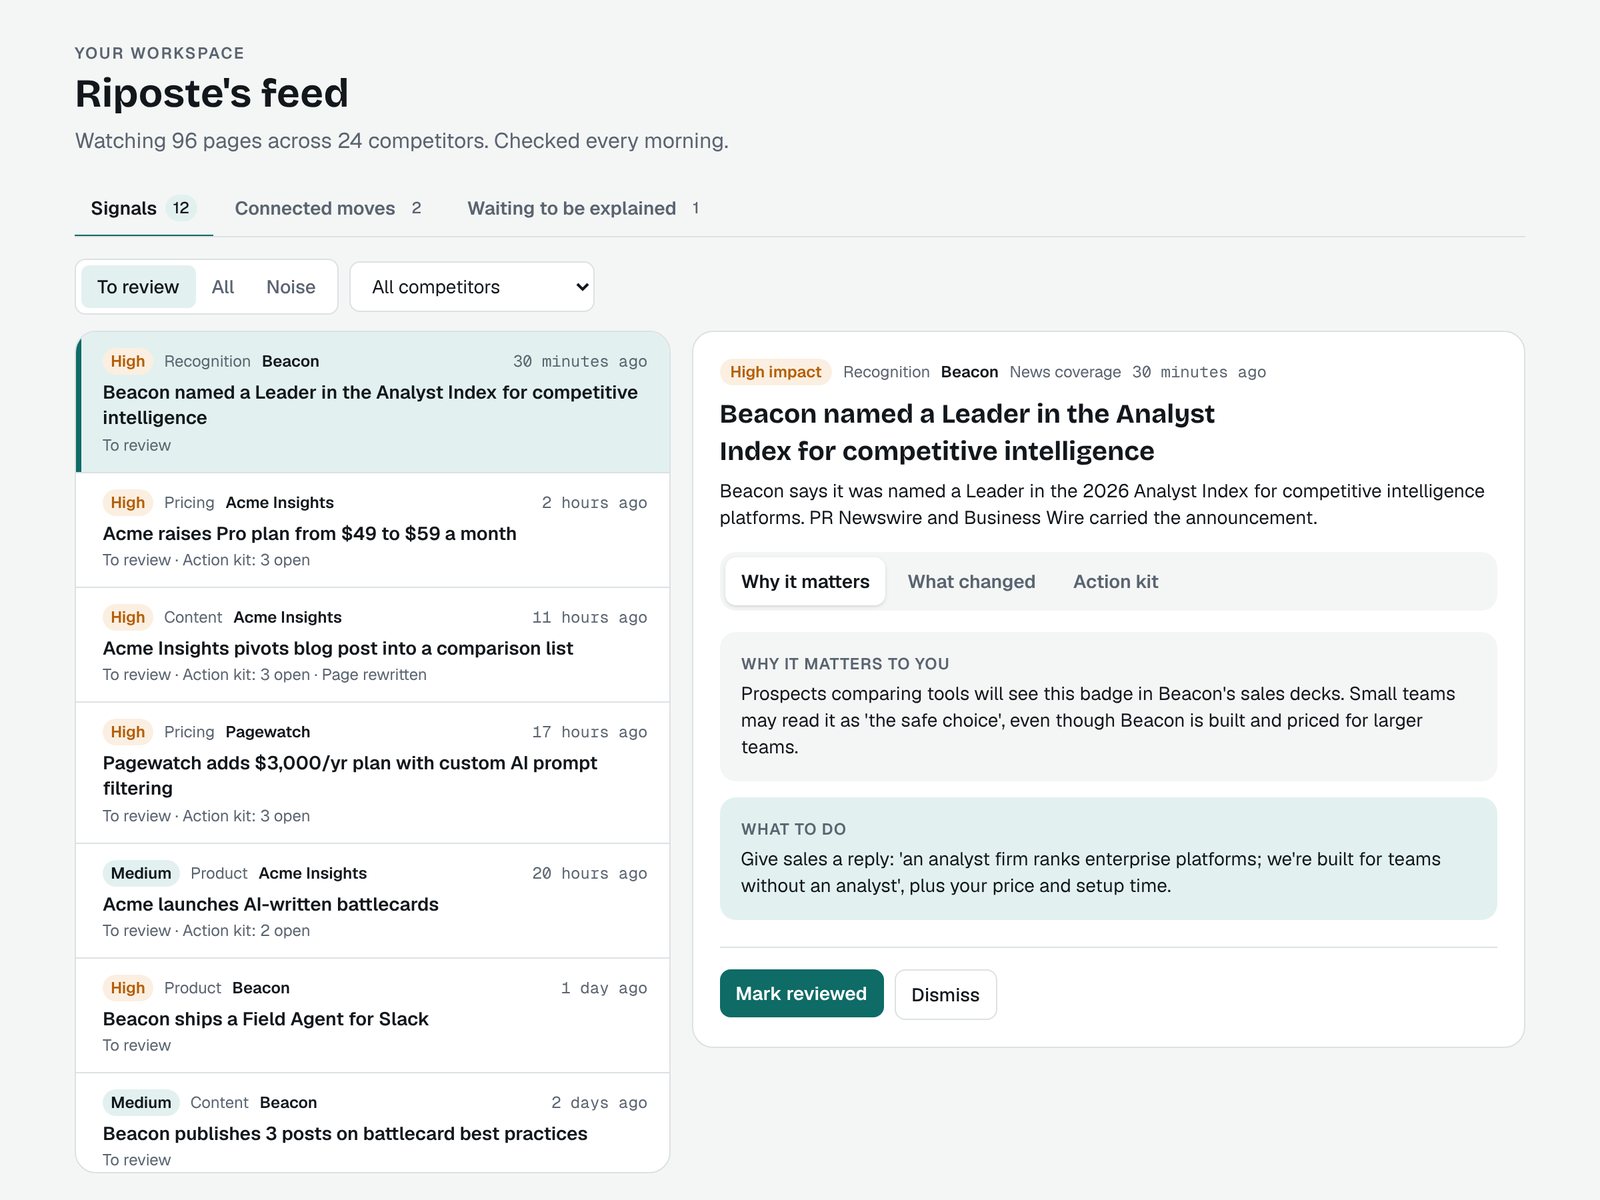Click the 'WHAT TO DO' section heading
The image size is (1600, 1200).
coord(793,829)
